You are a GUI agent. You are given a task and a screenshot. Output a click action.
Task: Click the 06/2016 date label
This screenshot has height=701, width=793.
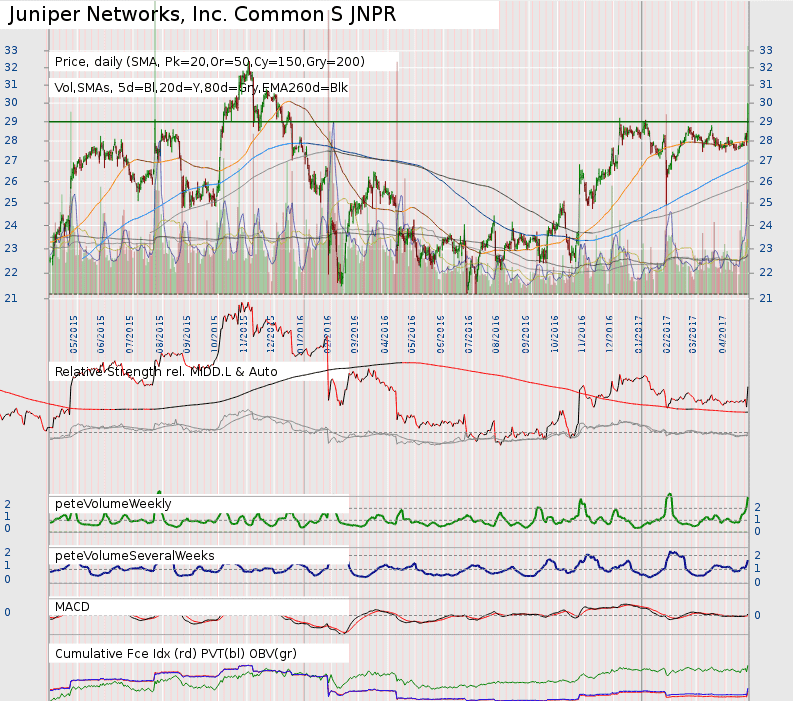[x=440, y=334]
